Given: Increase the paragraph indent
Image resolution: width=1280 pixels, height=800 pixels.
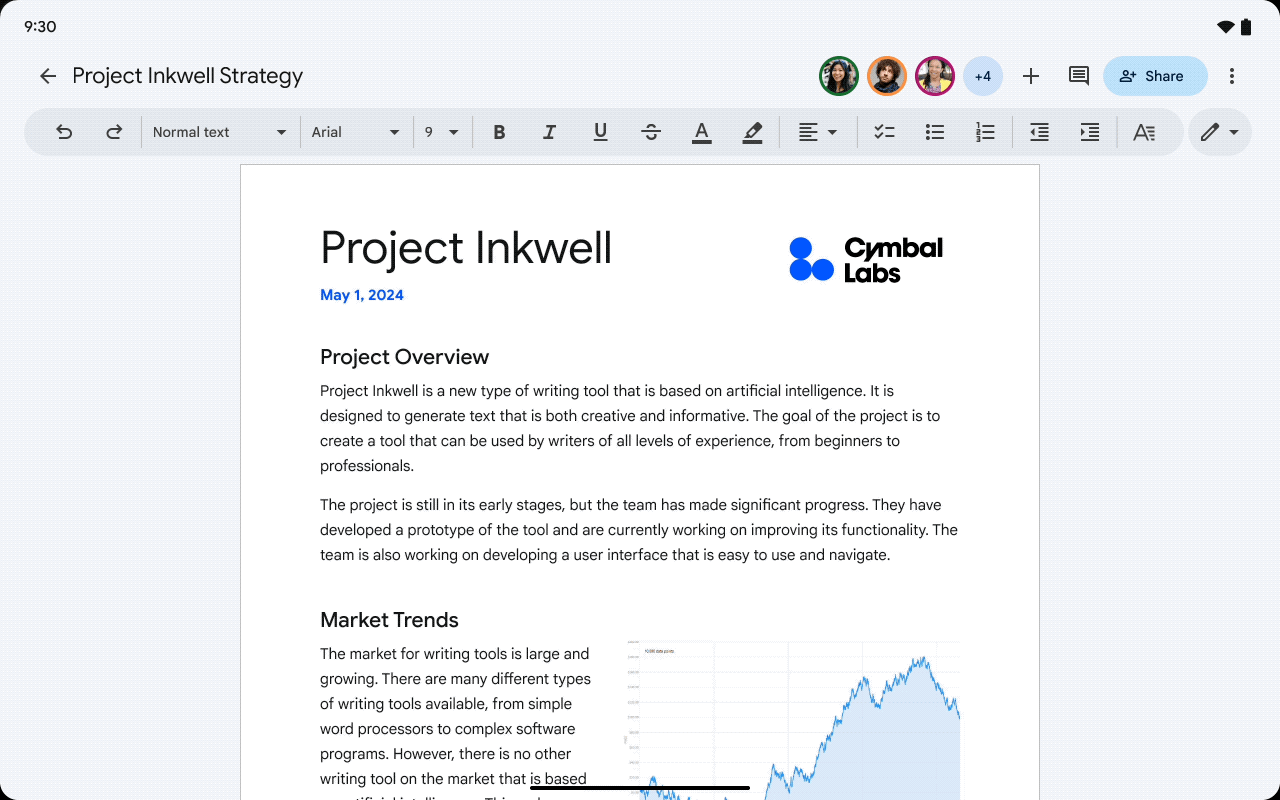Looking at the screenshot, I should pyautogui.click(x=1090, y=132).
